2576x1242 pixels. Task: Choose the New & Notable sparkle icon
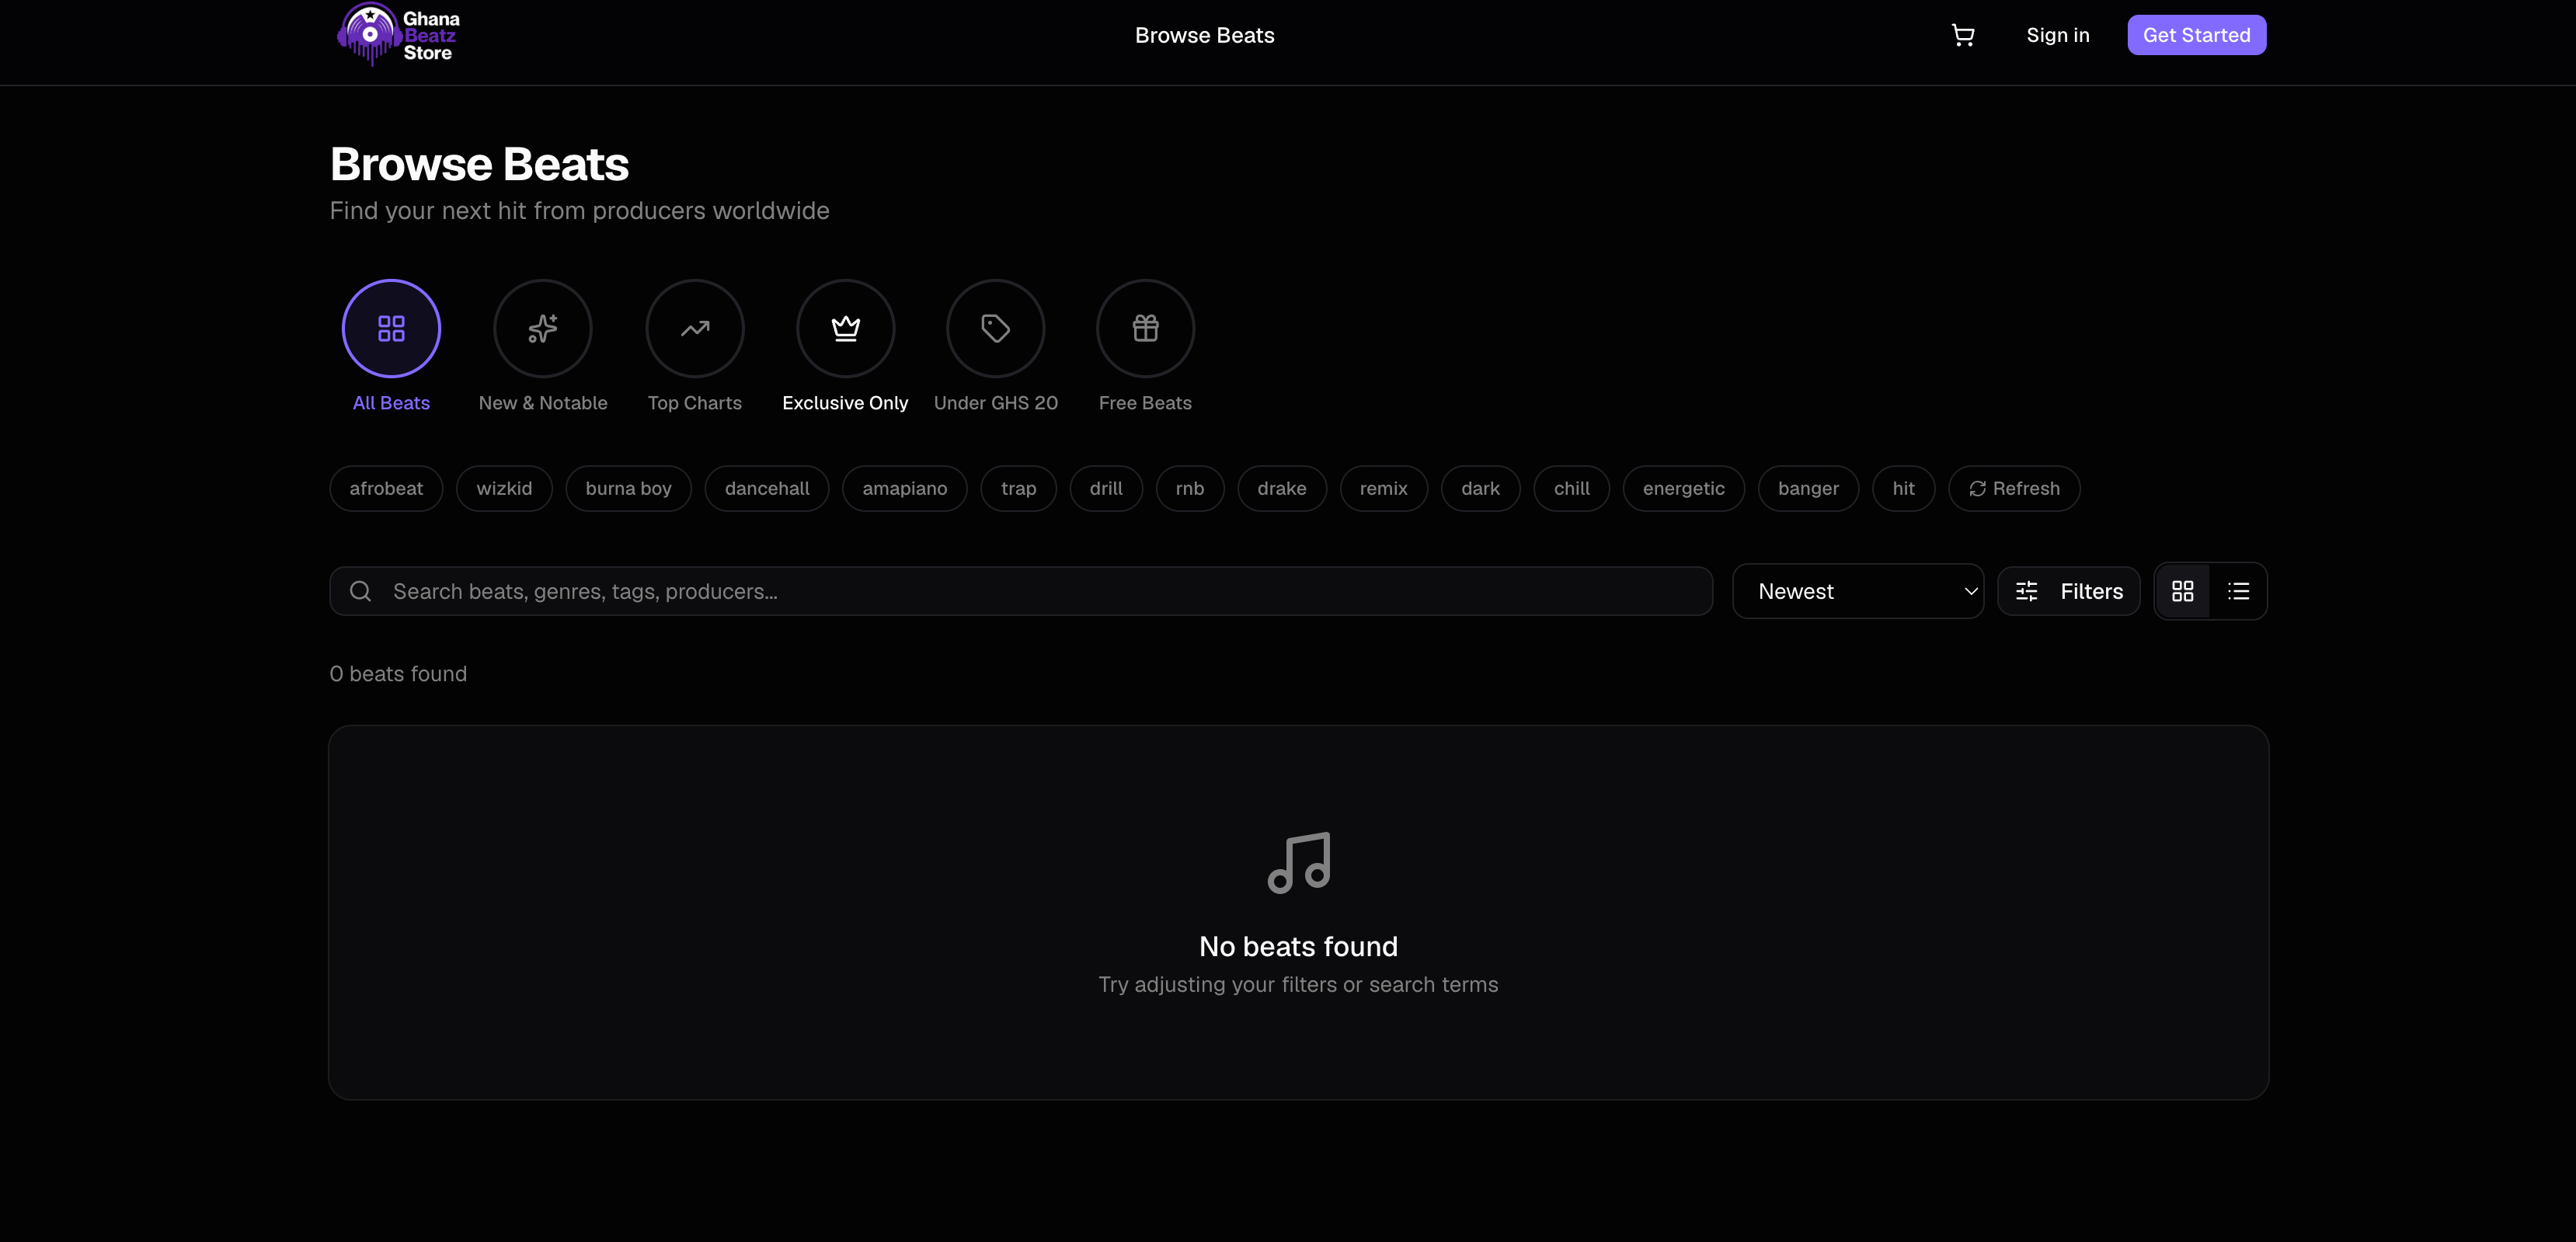coord(543,328)
